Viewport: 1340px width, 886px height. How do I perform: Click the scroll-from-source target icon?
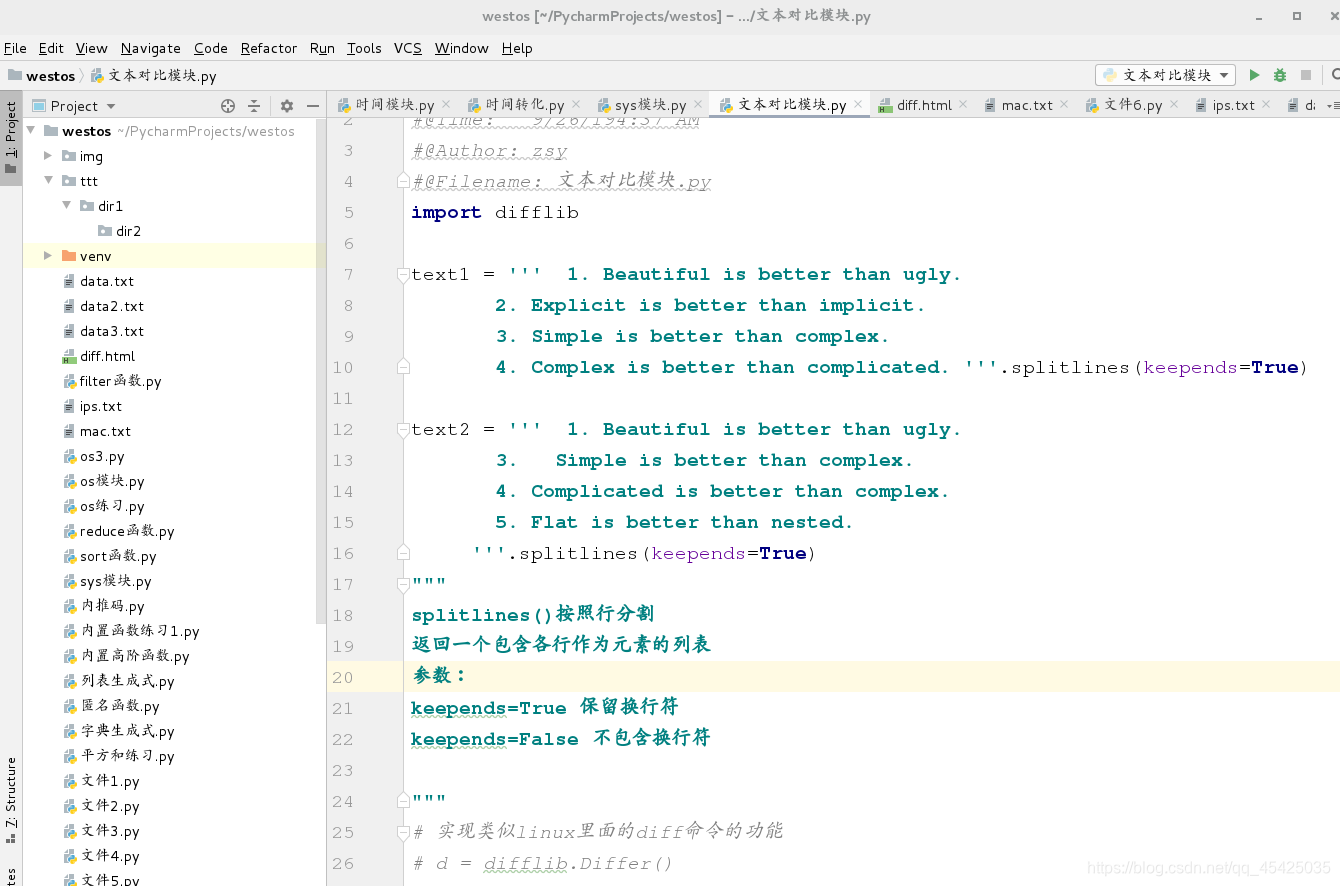click(x=228, y=106)
